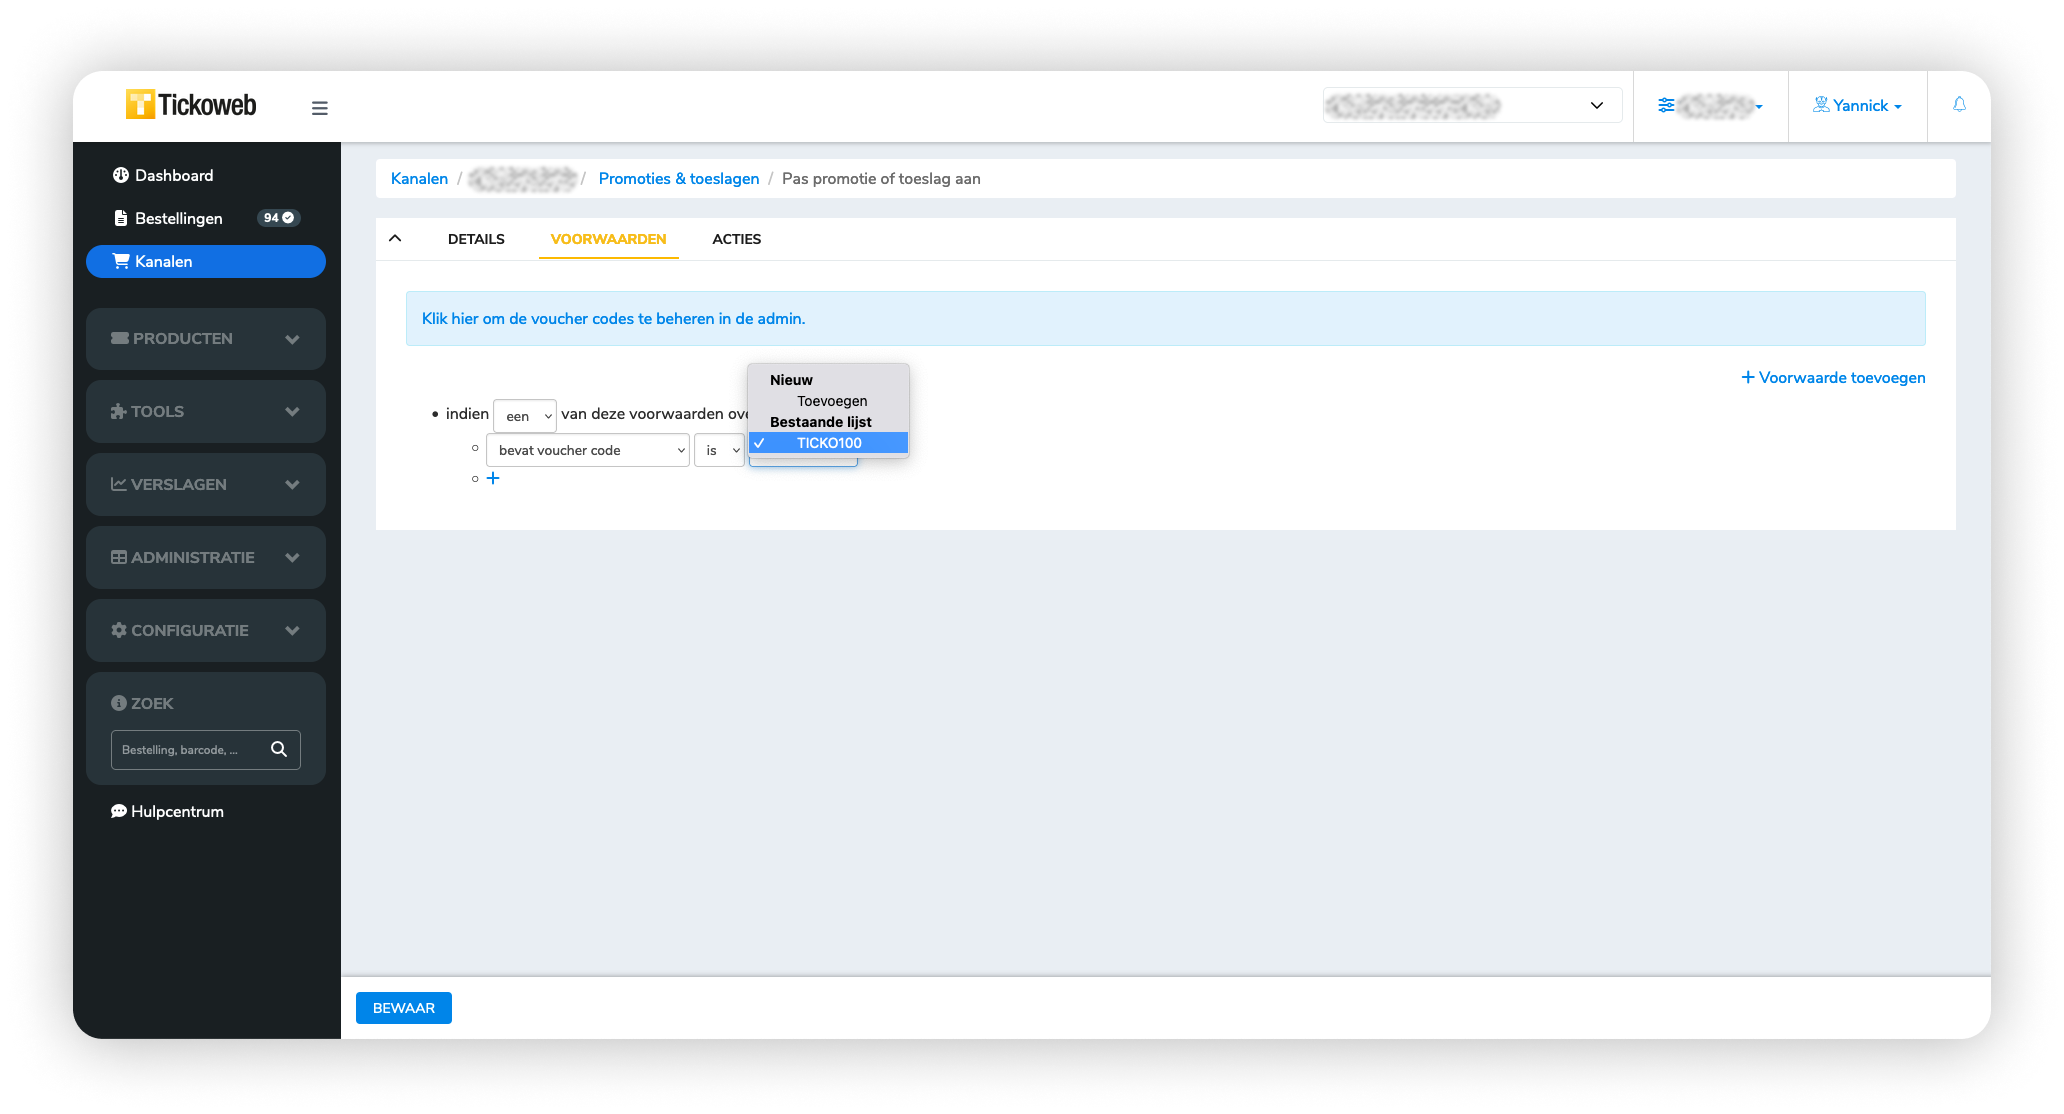The width and height of the screenshot is (2064, 1114).
Task: Click the blue plus add-condition icon
Action: (x=493, y=478)
